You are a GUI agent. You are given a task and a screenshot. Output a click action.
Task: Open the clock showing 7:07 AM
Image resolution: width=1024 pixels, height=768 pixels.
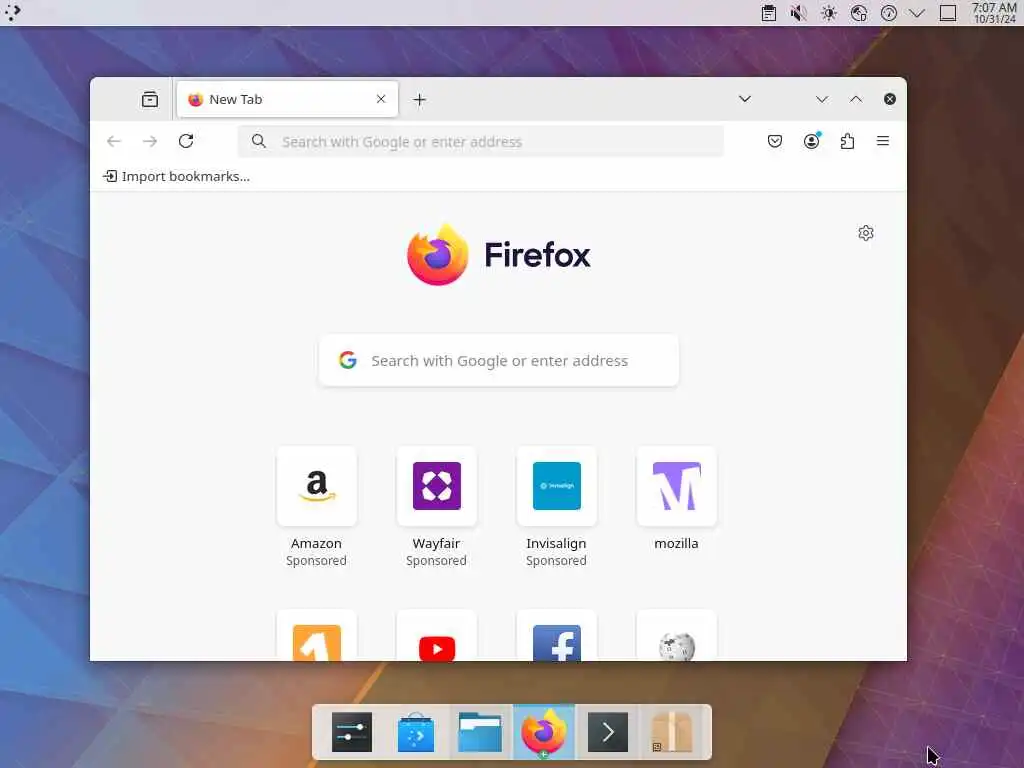(995, 13)
